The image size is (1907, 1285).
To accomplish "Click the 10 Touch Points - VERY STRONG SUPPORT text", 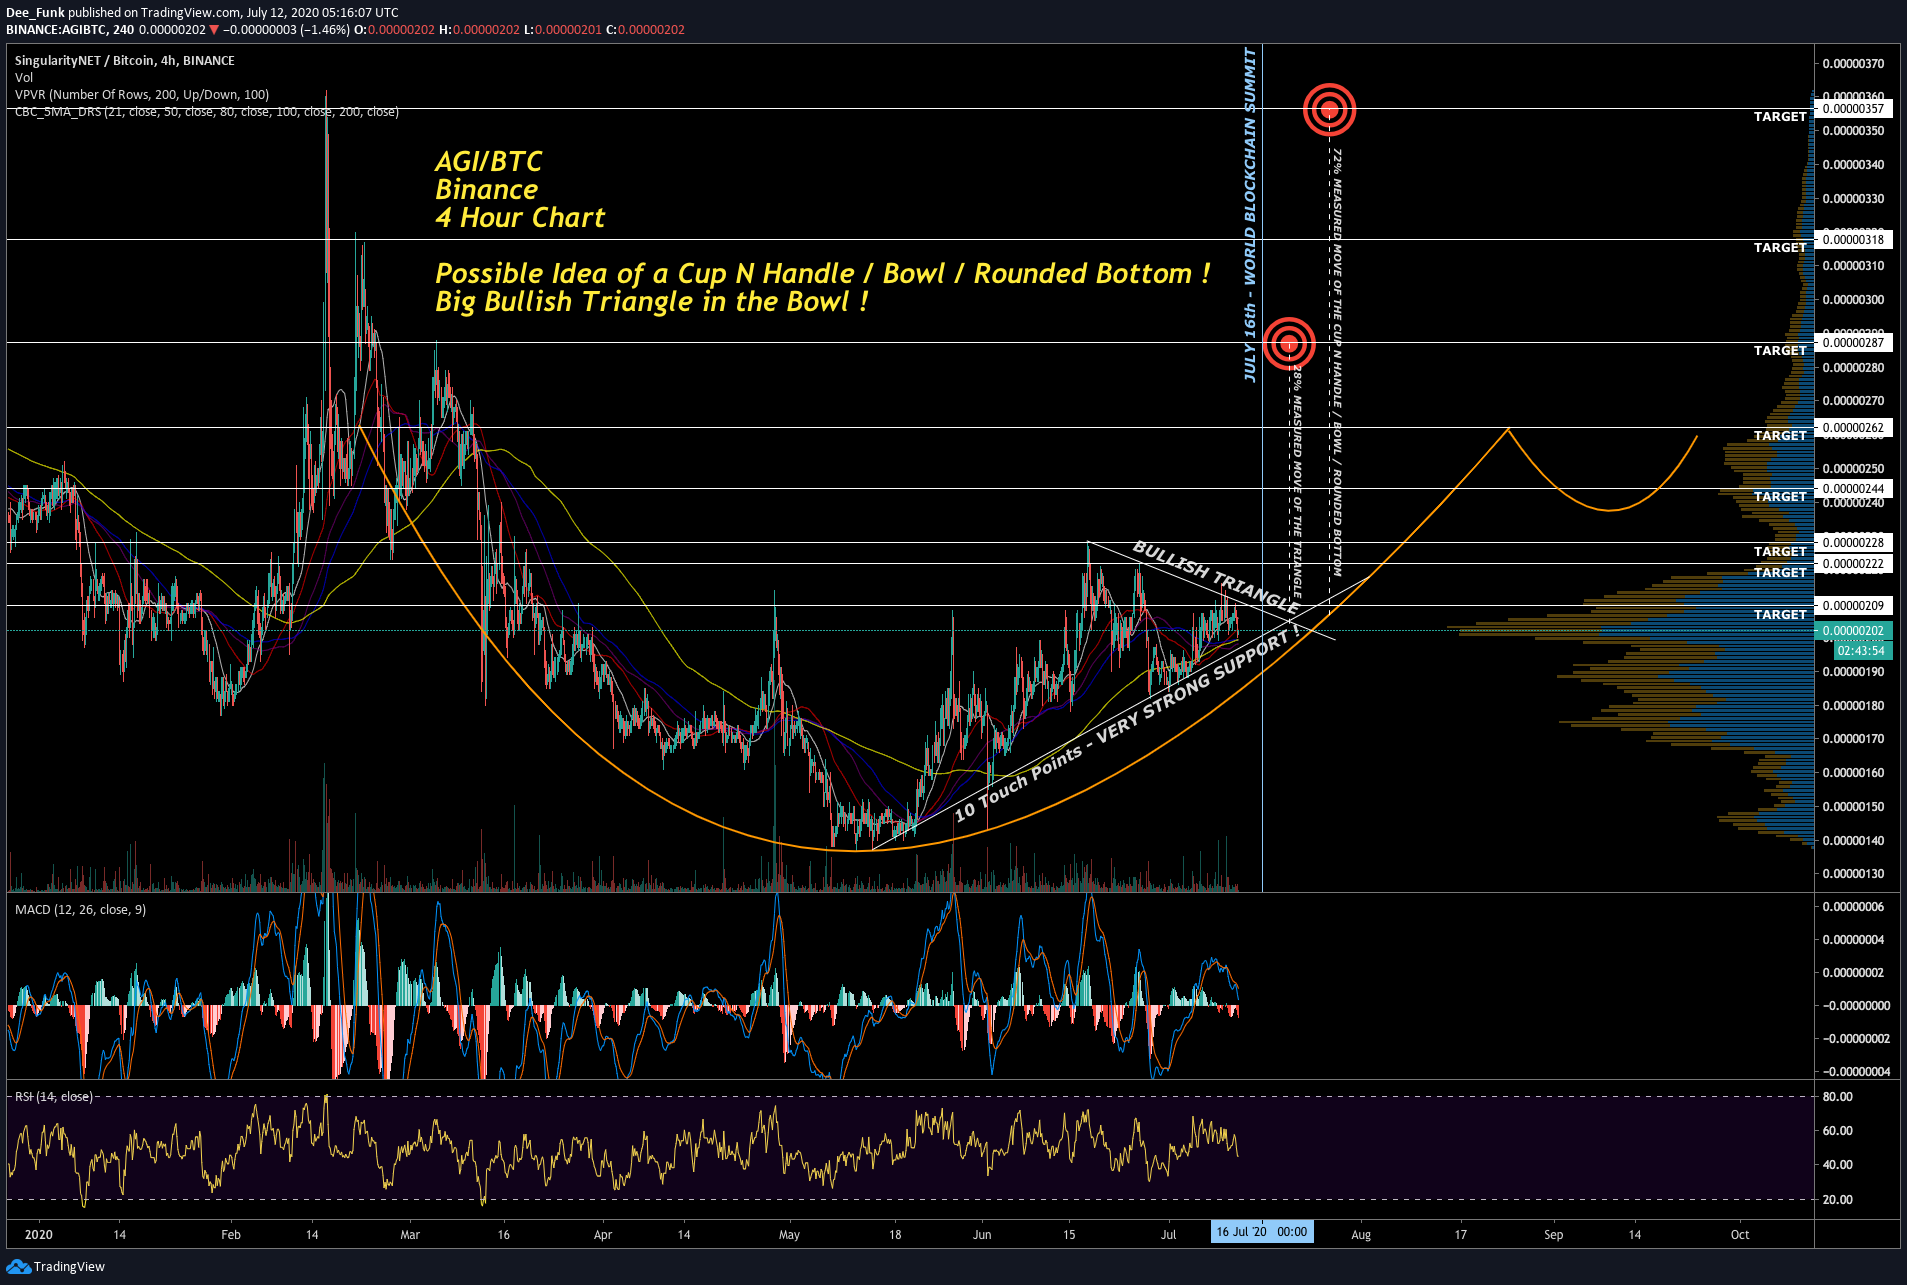I will [x=1128, y=724].
